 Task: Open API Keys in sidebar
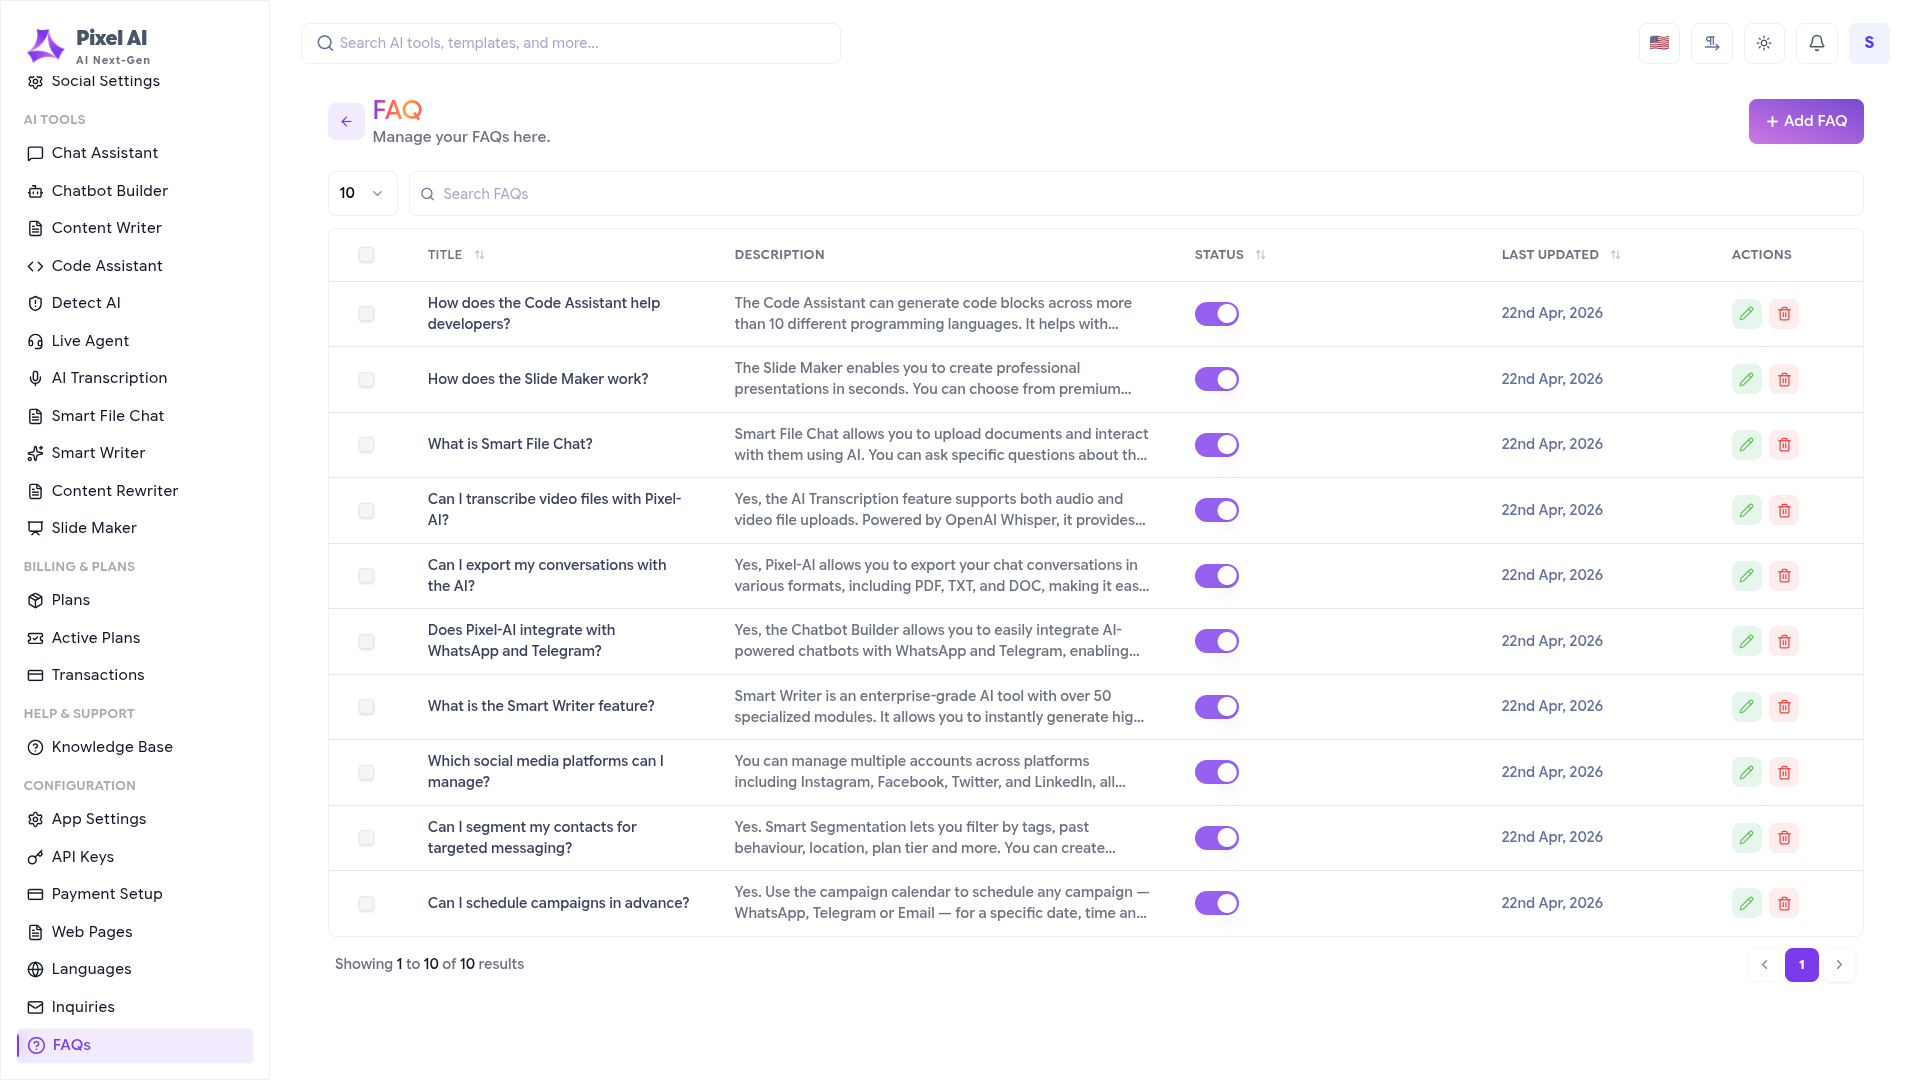[x=135, y=857]
